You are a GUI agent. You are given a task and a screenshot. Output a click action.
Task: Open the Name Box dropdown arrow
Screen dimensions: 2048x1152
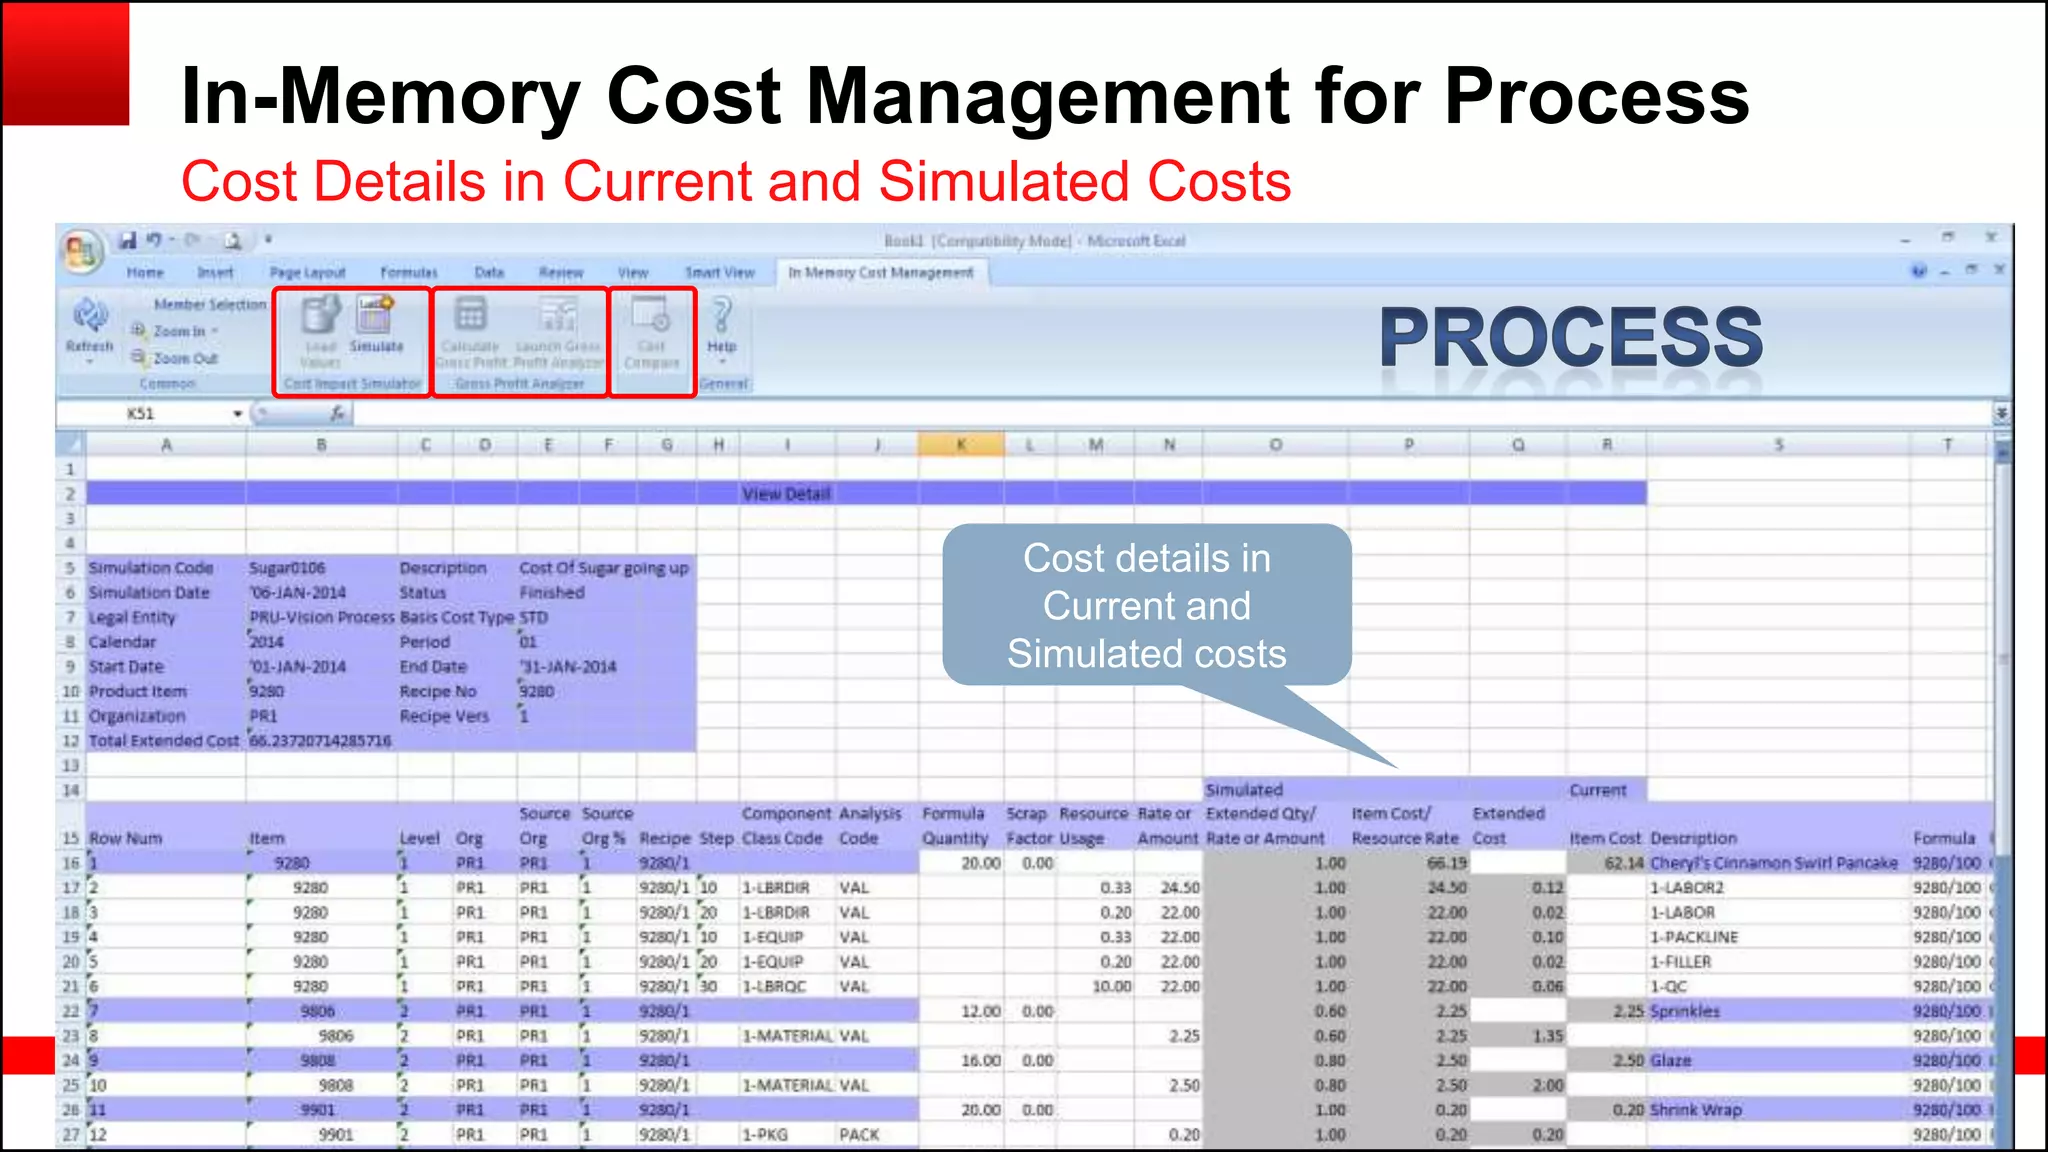click(238, 413)
